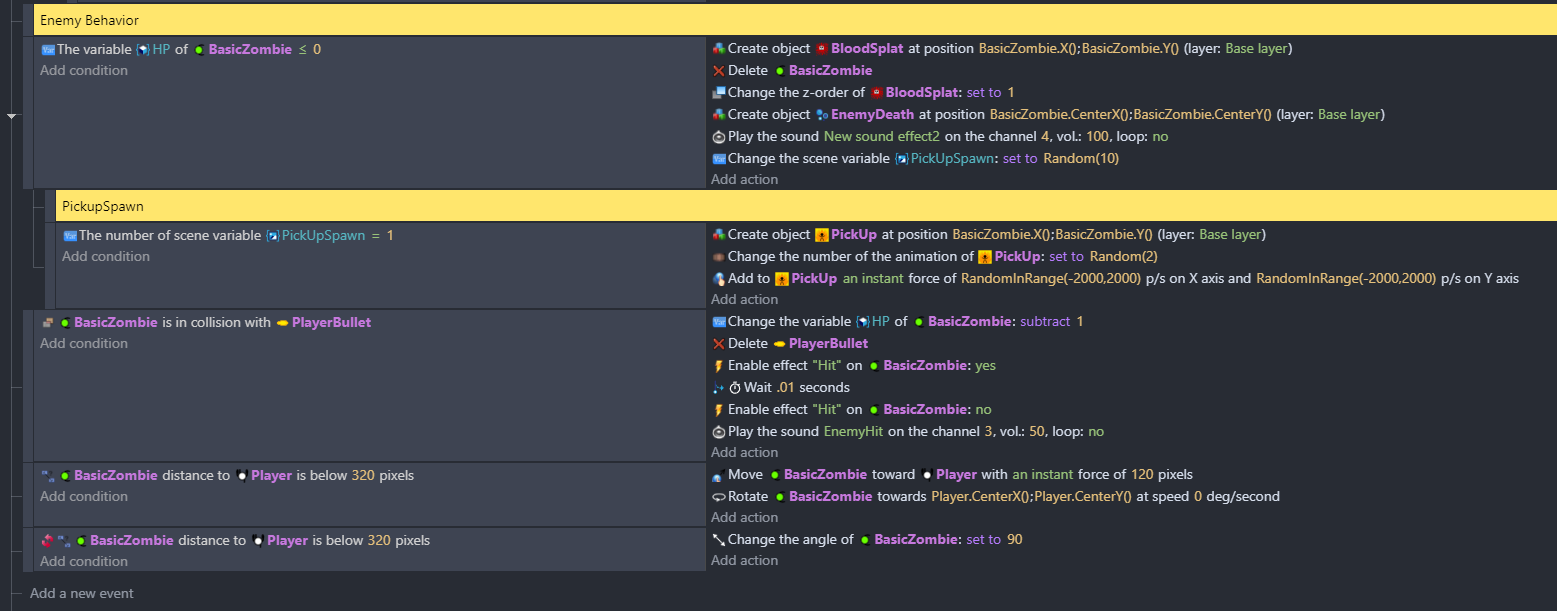1557x611 pixels.
Task: Click the Rotate BasicZombie action icon
Action: coord(718,496)
